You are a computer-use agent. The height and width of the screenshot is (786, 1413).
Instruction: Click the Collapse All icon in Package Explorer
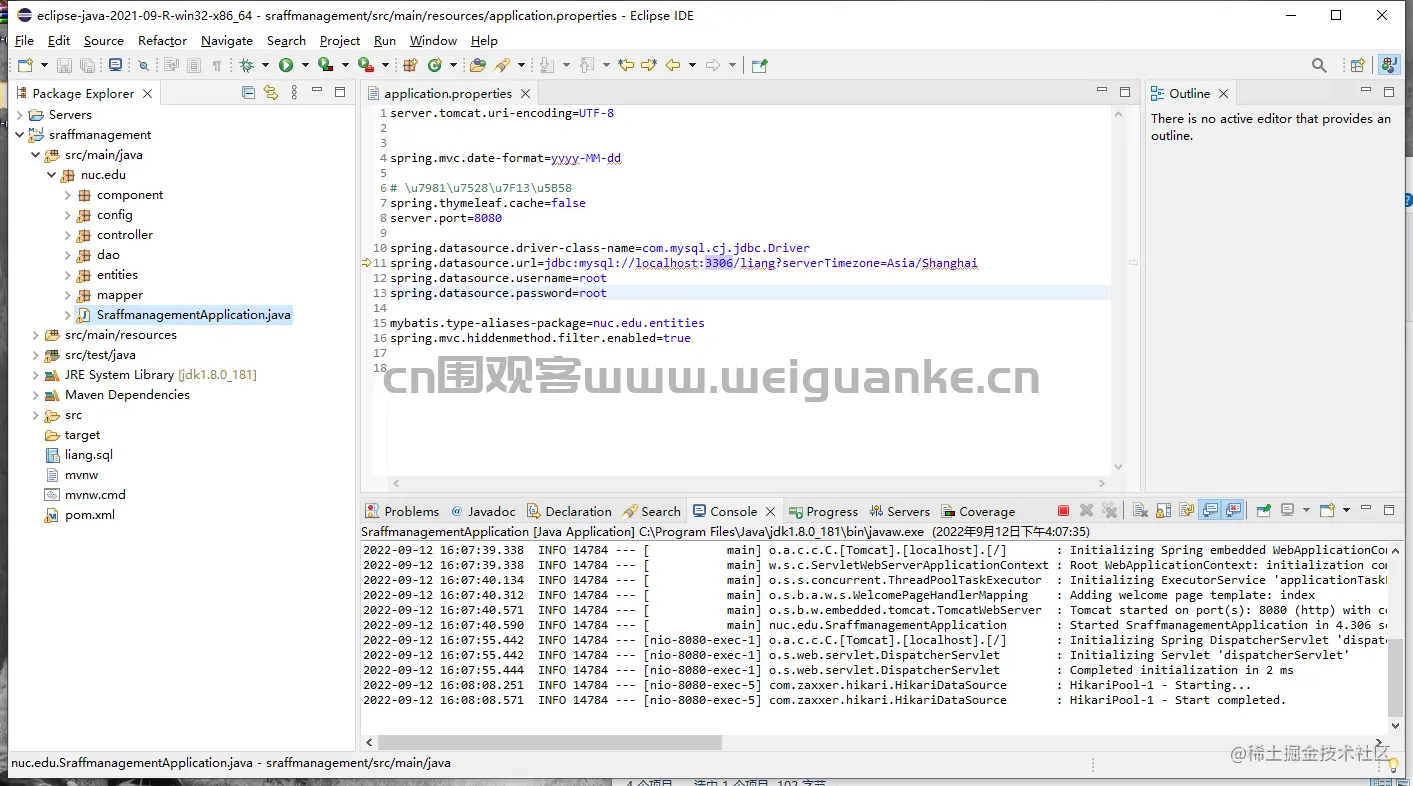(248, 93)
